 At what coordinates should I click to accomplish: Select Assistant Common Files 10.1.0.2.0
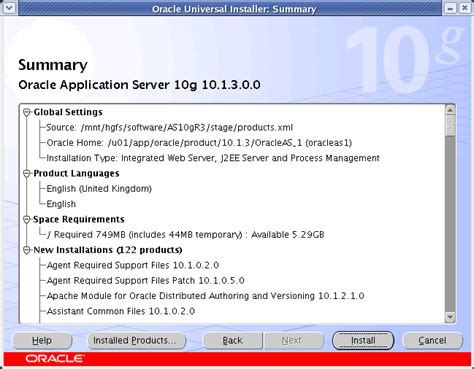click(x=121, y=311)
